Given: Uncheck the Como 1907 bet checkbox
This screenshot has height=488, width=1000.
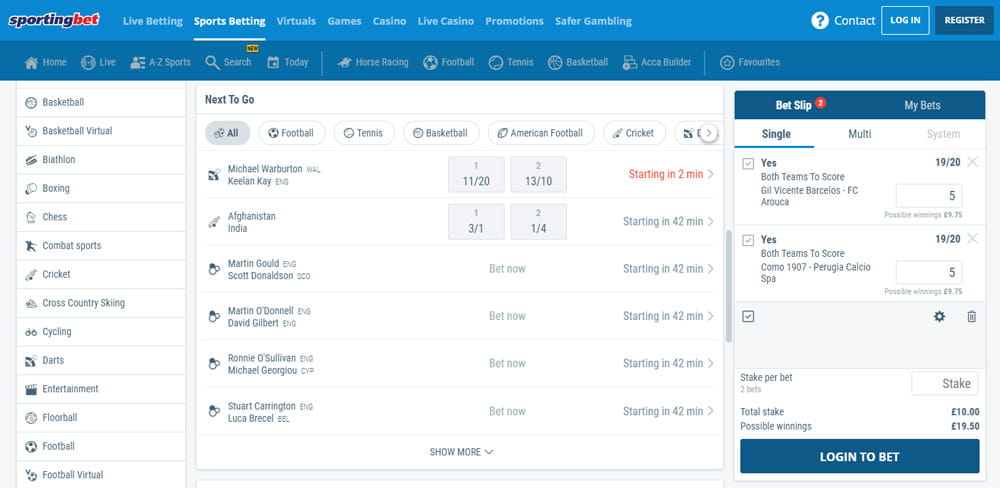Looking at the screenshot, I should [x=748, y=240].
